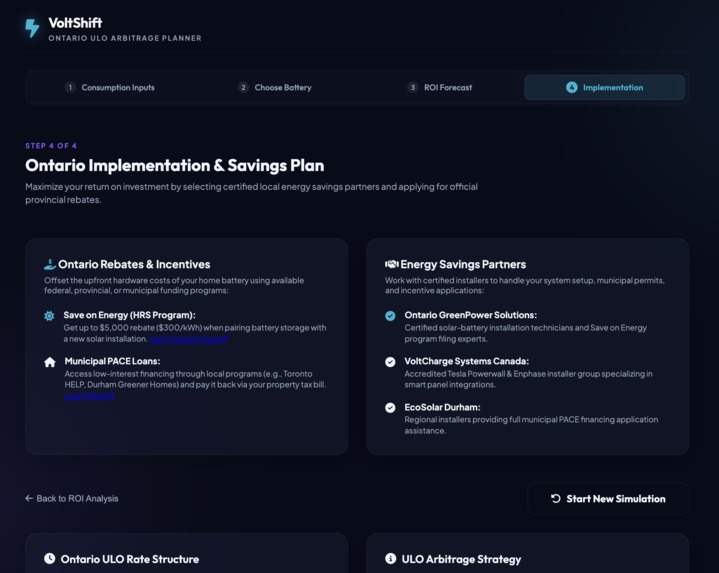Click the Ontario Rebates & Incentives heading
The width and height of the screenshot is (719, 573).
[134, 264]
